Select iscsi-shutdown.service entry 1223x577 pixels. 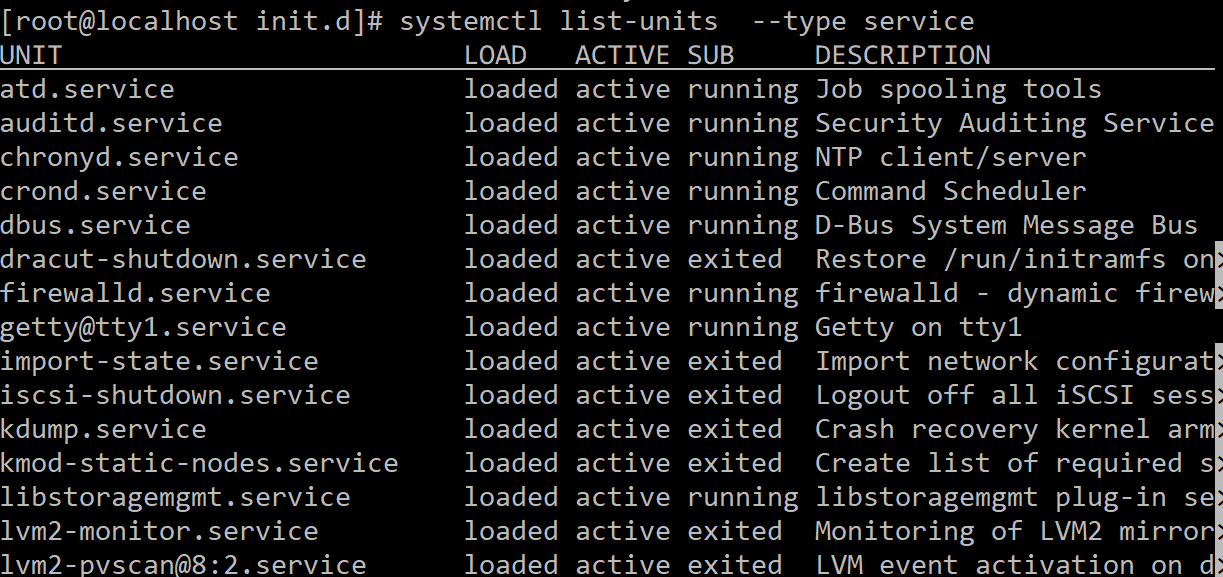(175, 396)
